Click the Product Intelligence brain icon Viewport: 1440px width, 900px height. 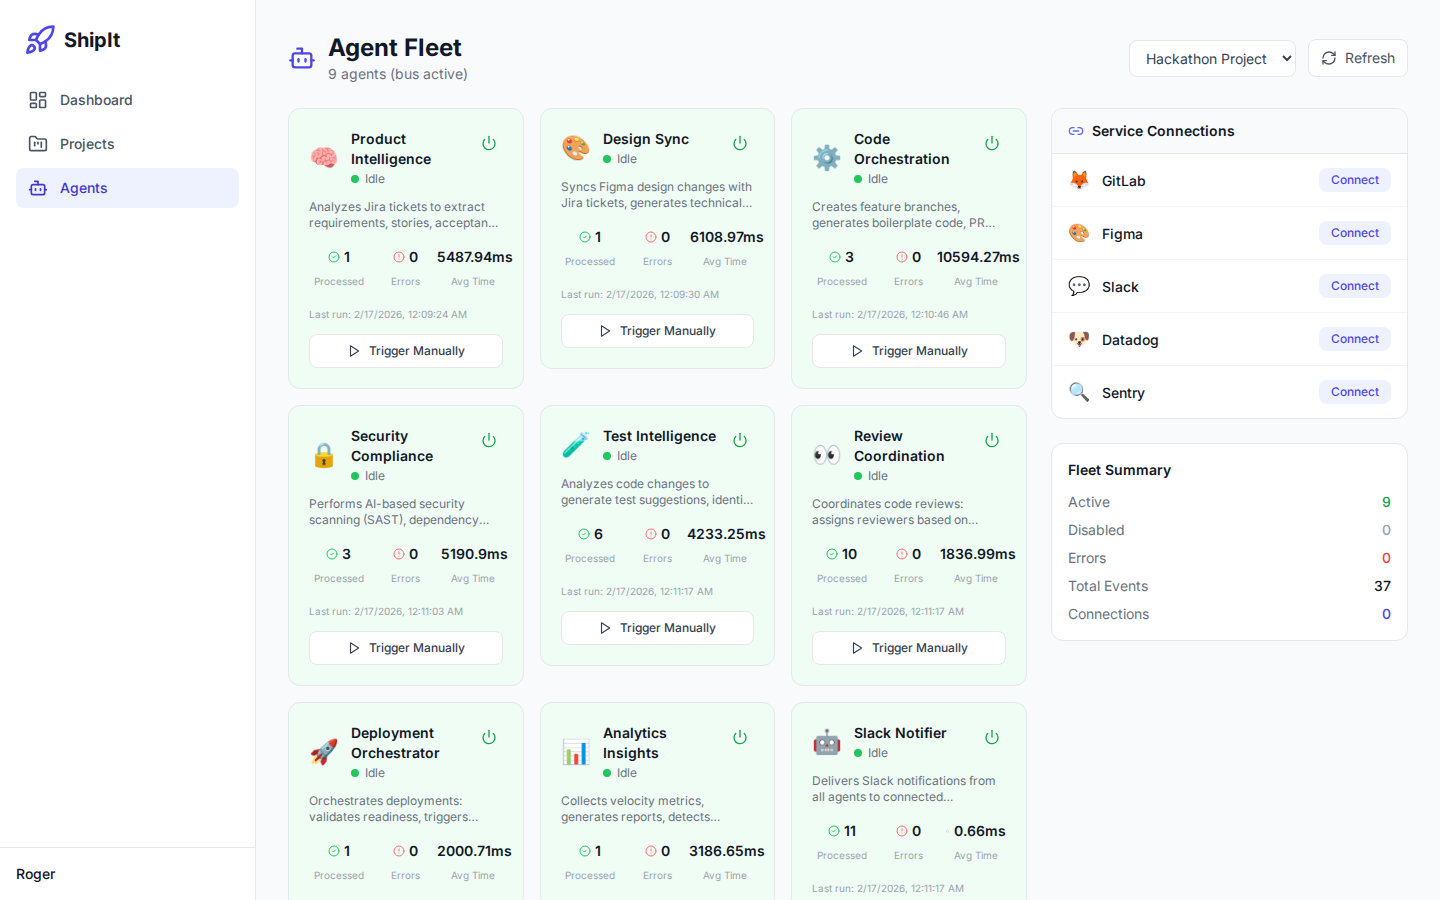pos(323,158)
